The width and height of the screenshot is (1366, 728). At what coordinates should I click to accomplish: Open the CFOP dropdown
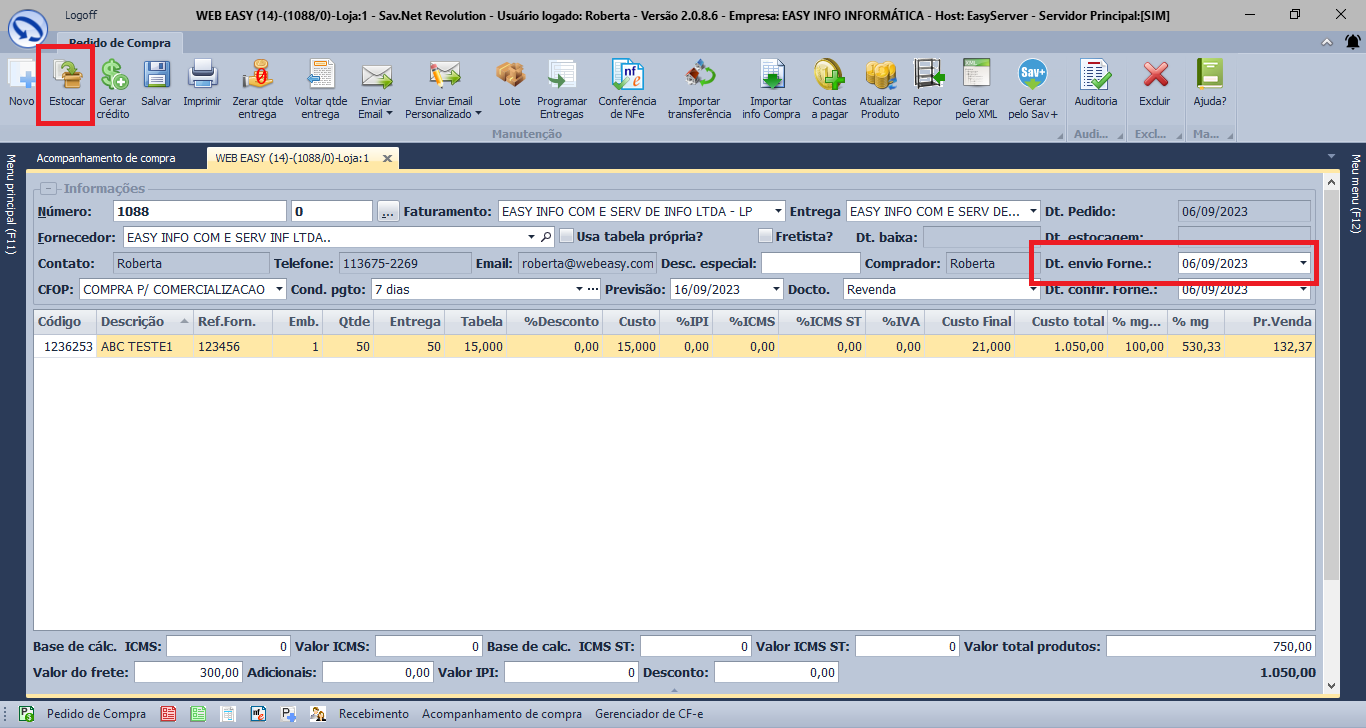(279, 289)
